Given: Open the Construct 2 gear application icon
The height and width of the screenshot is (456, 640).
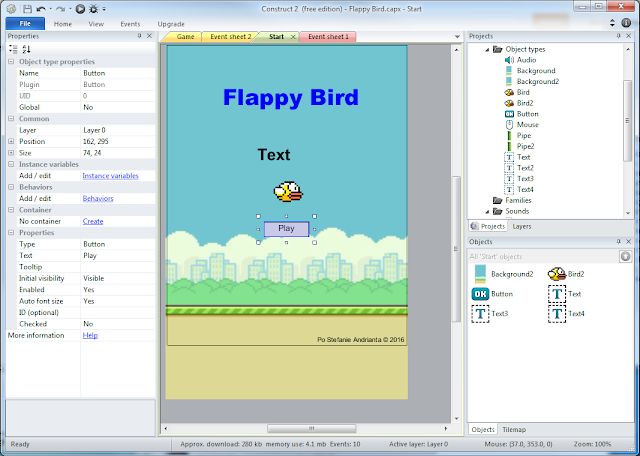Looking at the screenshot, I should 11,9.
